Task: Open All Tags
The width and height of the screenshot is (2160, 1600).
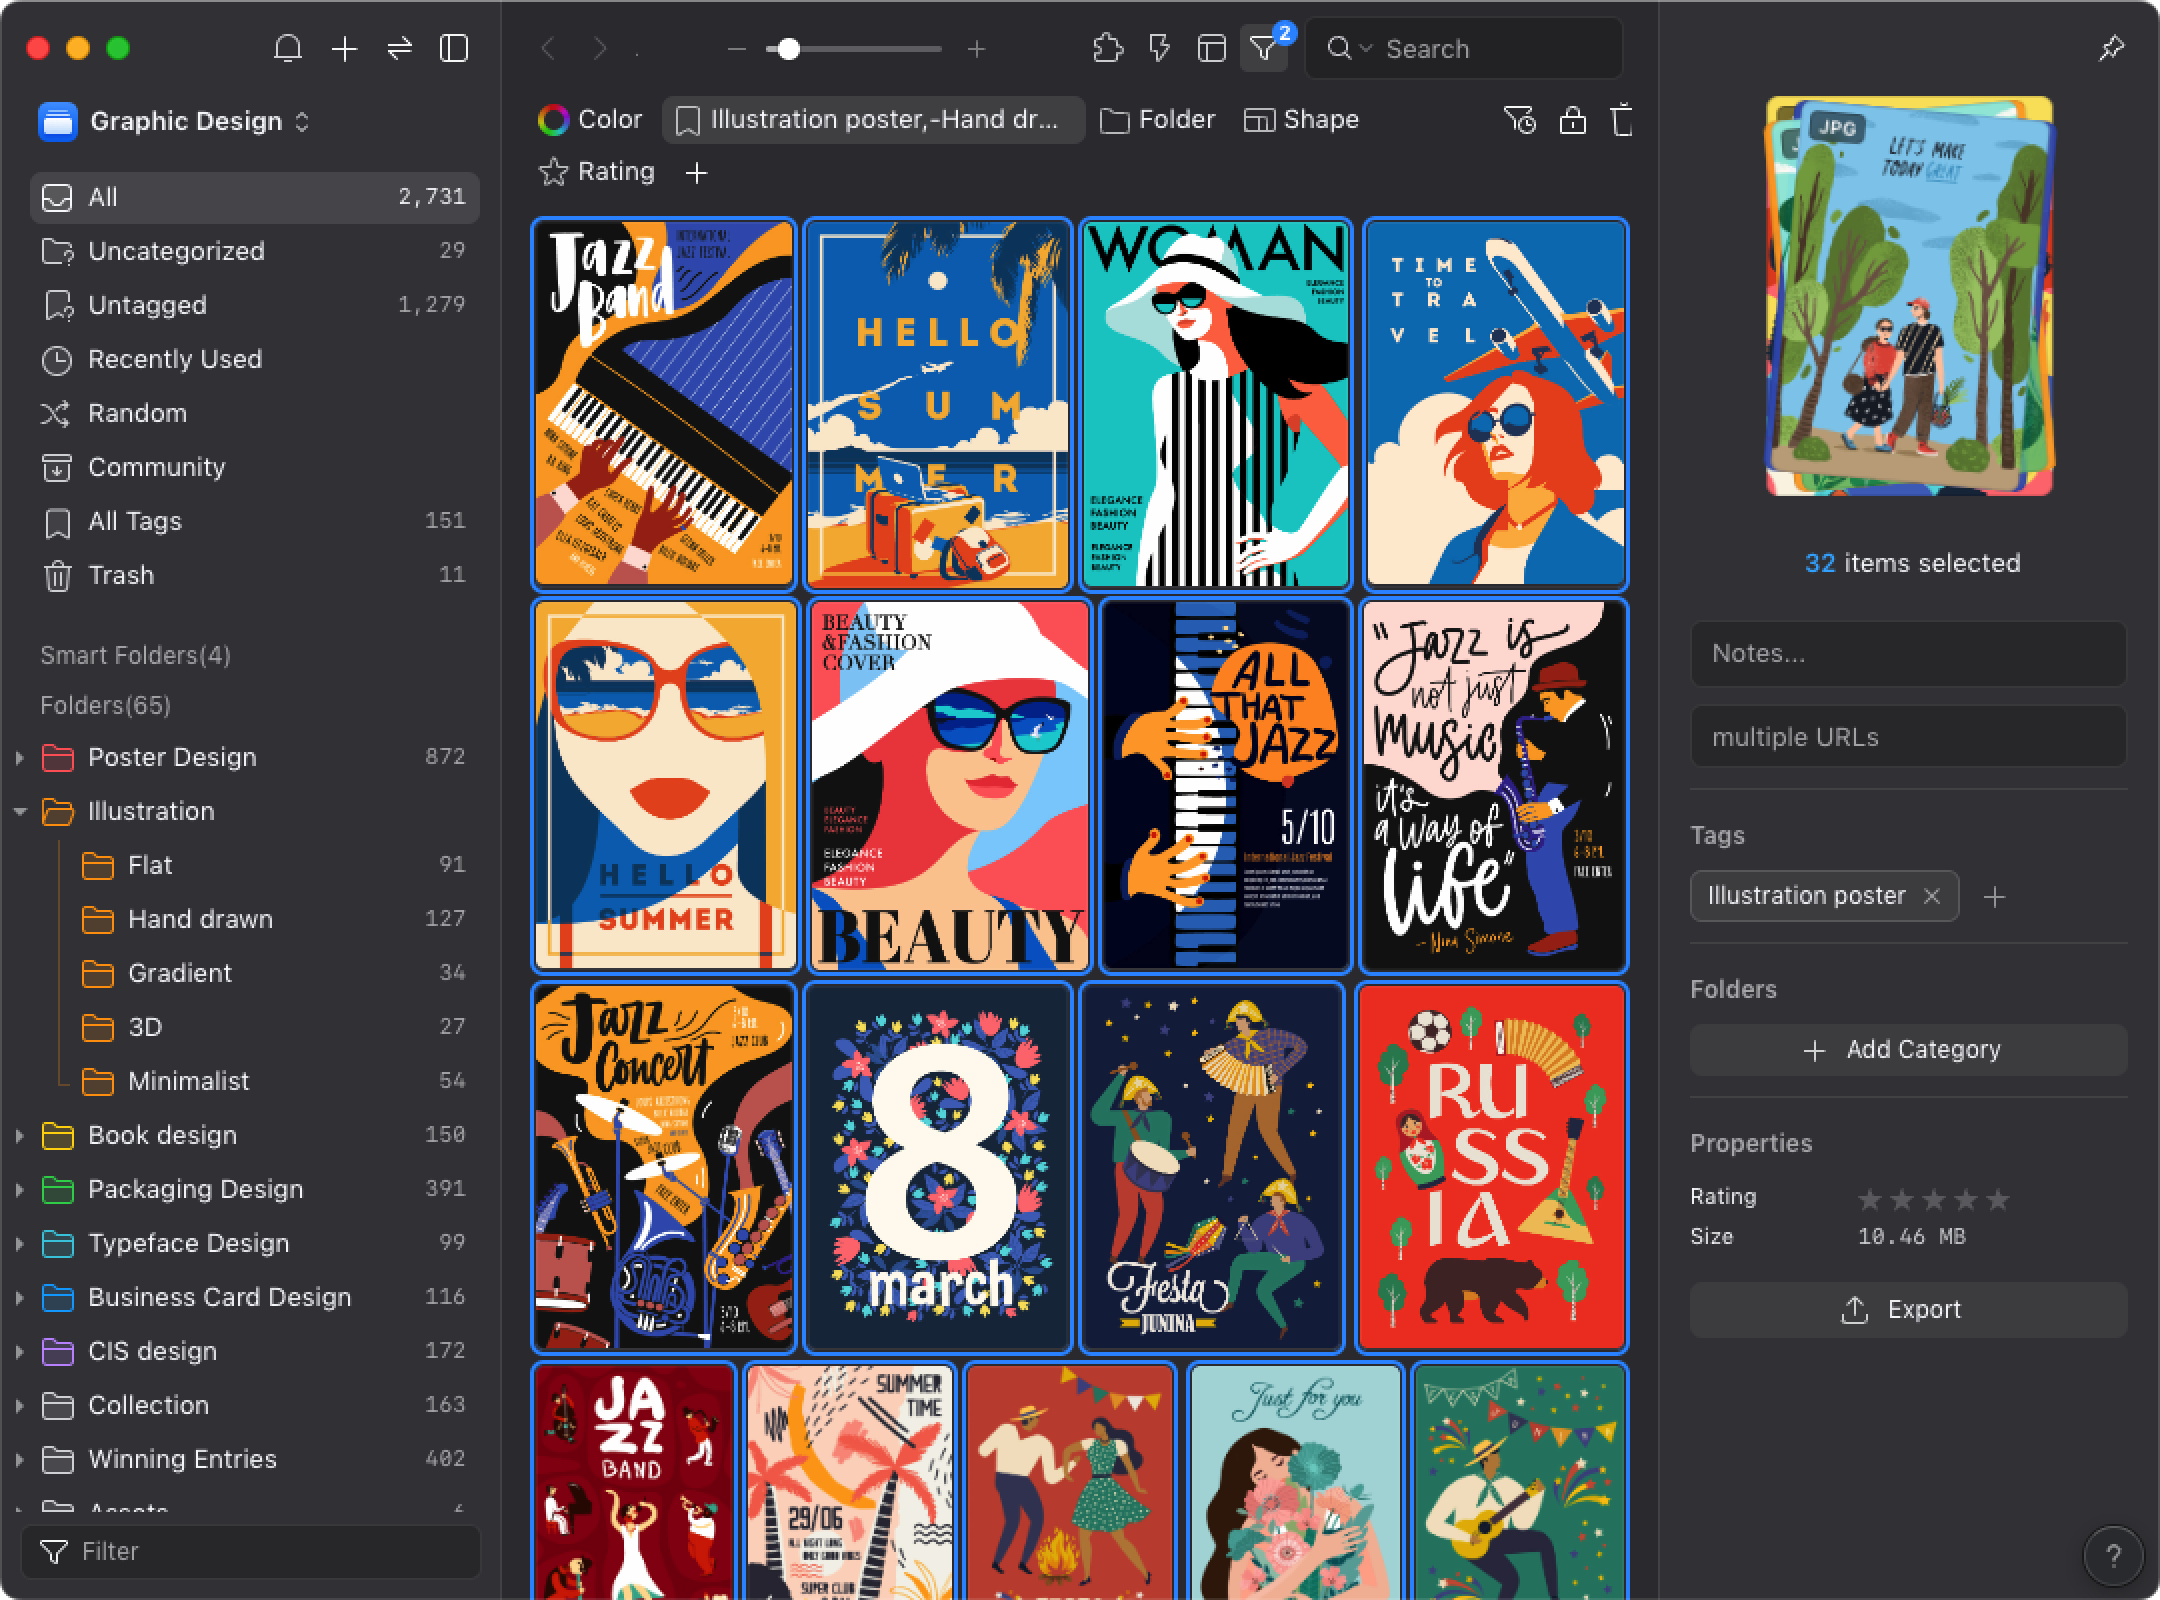Action: tap(254, 521)
